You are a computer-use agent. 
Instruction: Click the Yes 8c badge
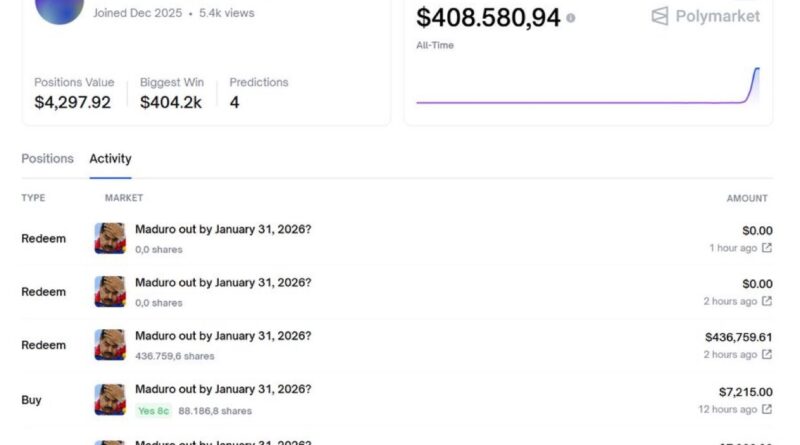pos(154,410)
